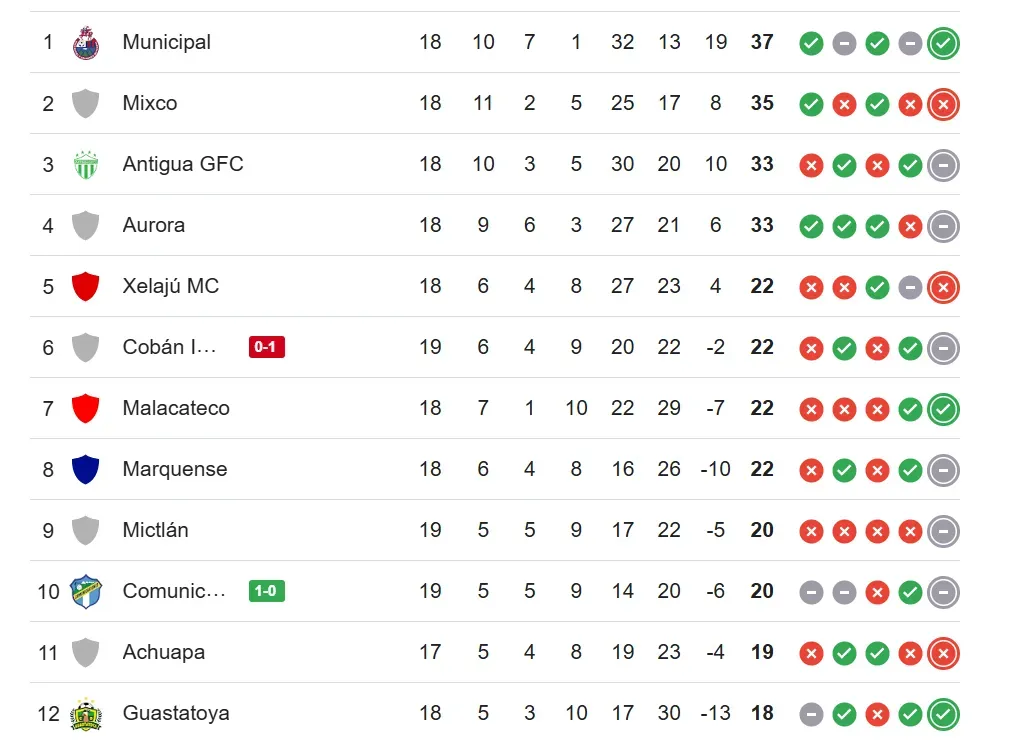
Task: Click the Malacateco red shield icon
Action: (86, 409)
